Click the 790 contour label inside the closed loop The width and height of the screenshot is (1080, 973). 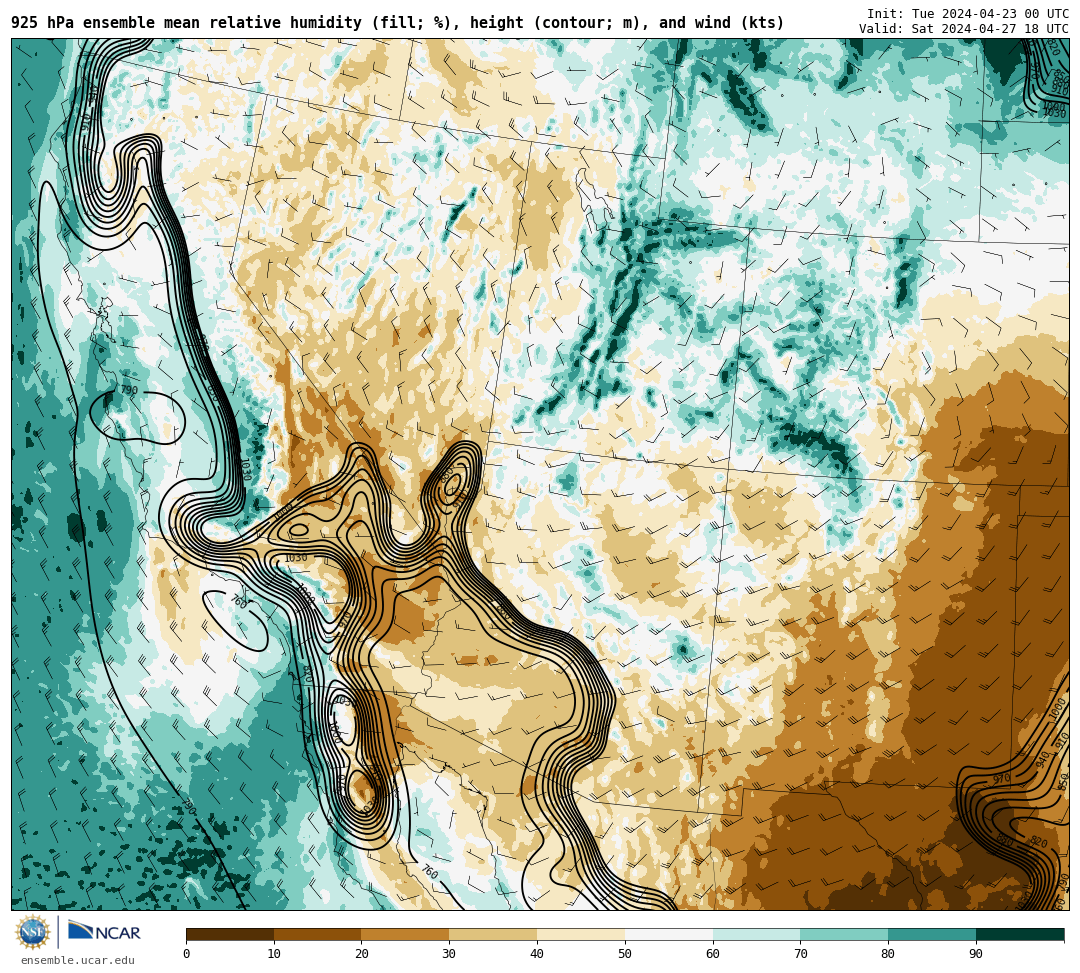pos(129,390)
